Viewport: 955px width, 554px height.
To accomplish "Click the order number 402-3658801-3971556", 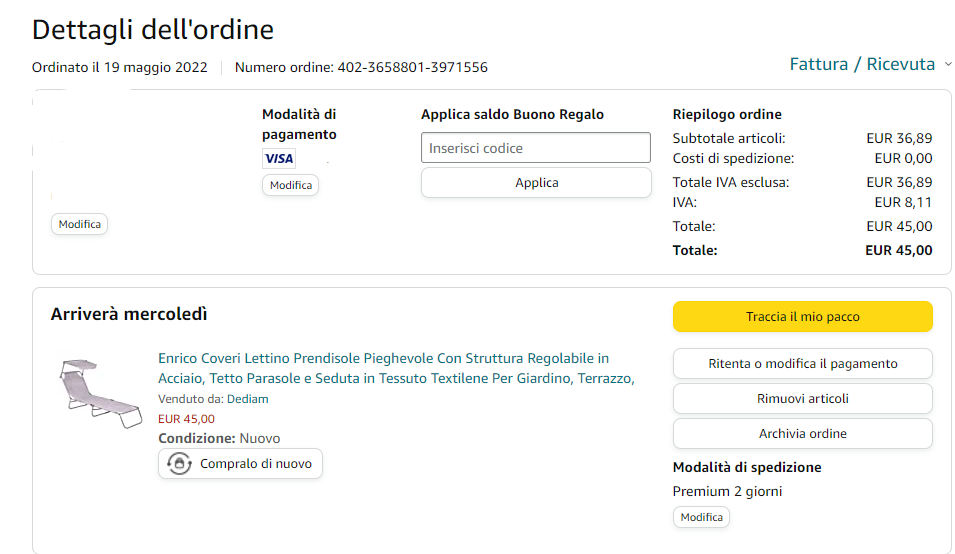I will [412, 68].
